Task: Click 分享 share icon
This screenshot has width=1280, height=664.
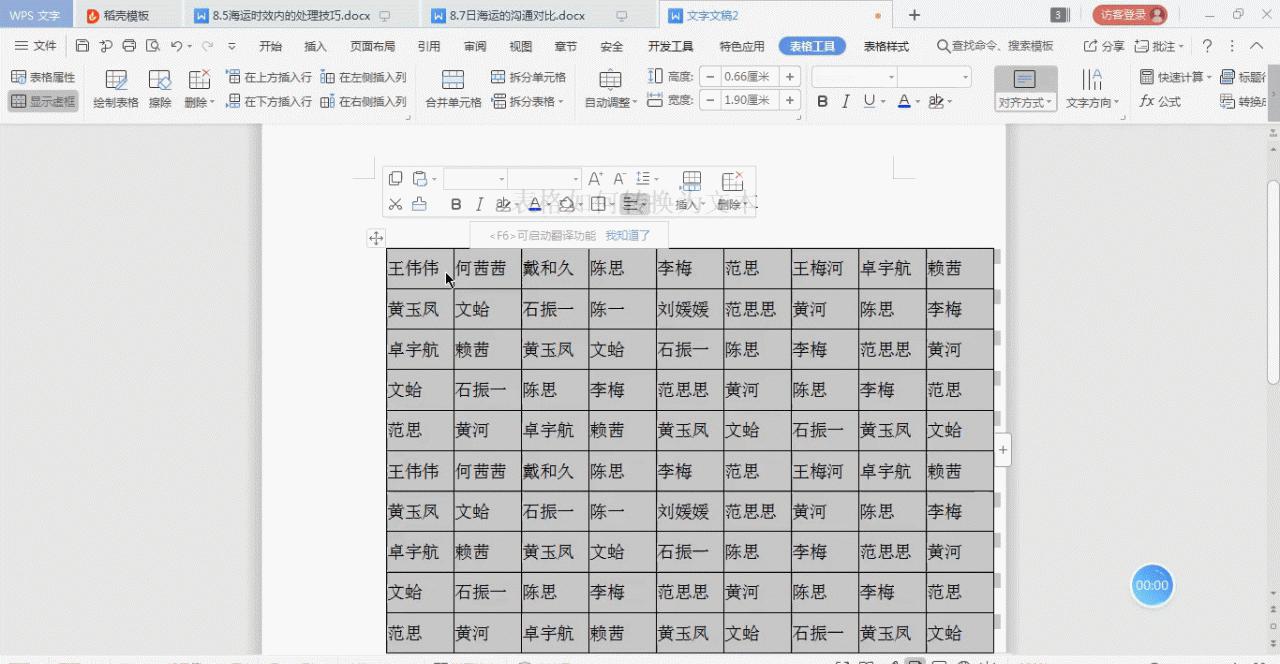Action: [1104, 46]
